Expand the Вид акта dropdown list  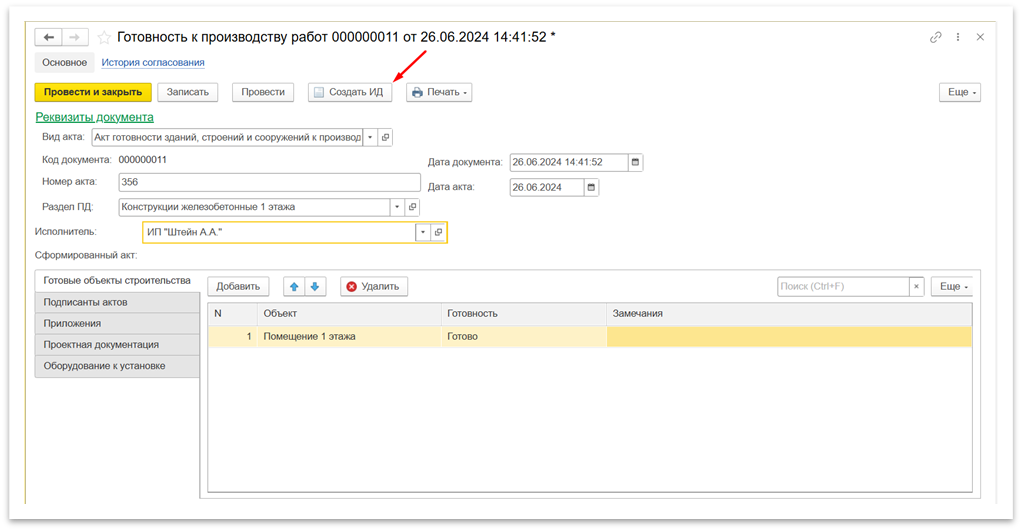(x=370, y=137)
